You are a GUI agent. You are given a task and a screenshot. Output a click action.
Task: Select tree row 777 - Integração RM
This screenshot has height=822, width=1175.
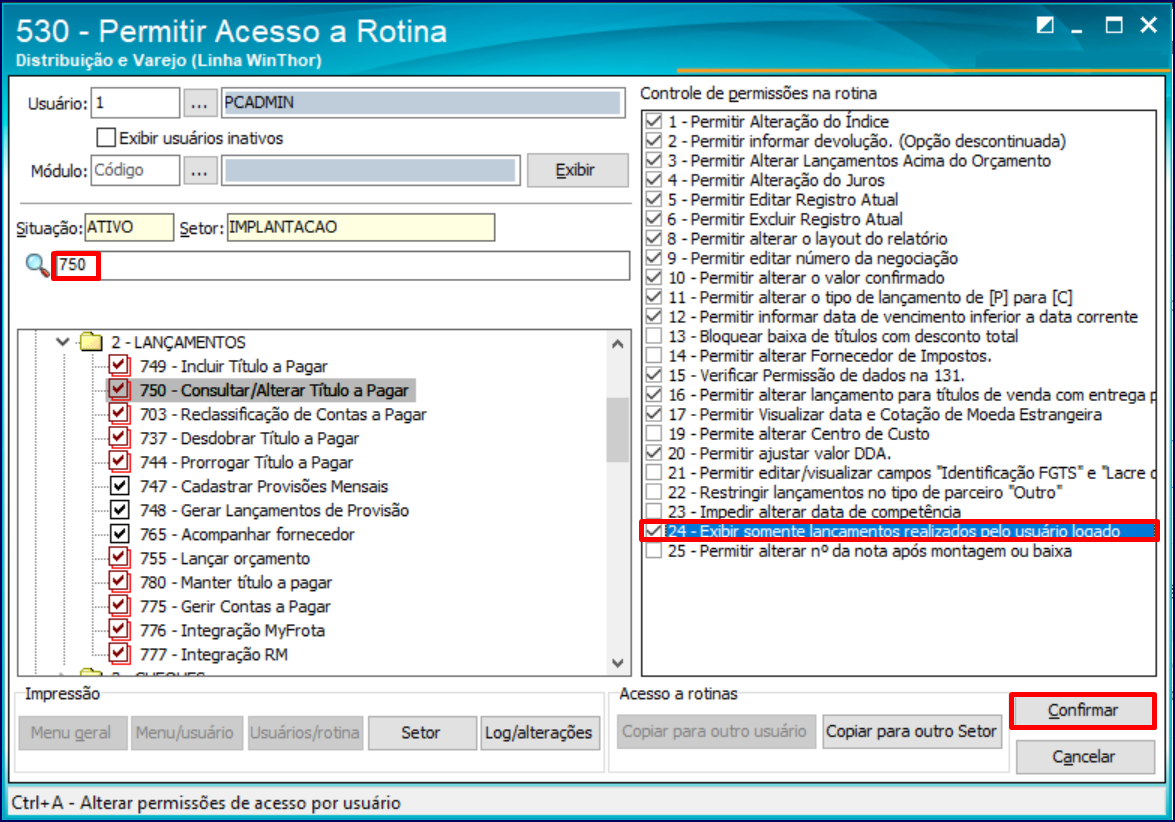pos(214,654)
